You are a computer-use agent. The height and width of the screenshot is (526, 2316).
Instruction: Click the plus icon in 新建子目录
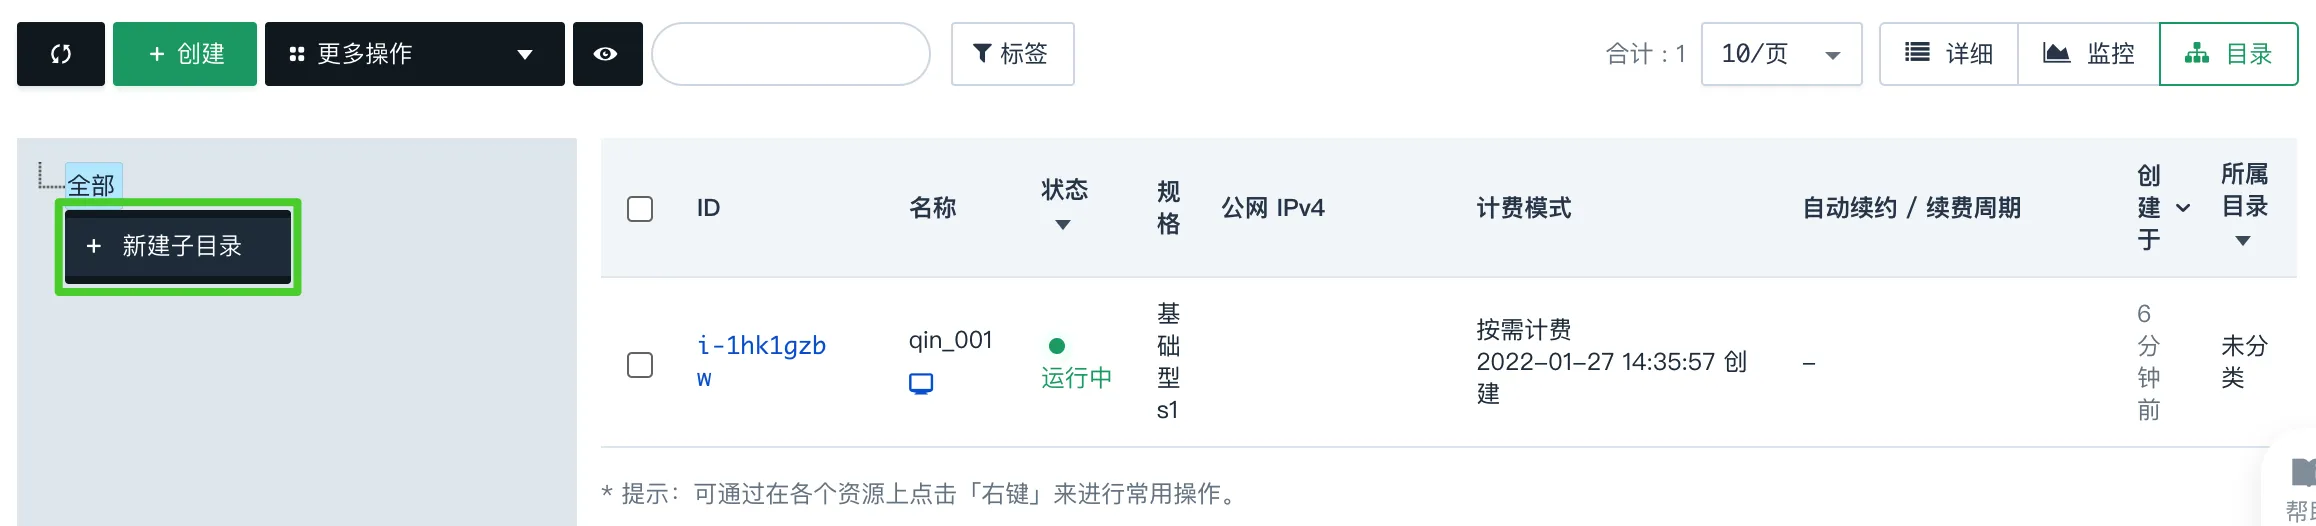[x=94, y=246]
